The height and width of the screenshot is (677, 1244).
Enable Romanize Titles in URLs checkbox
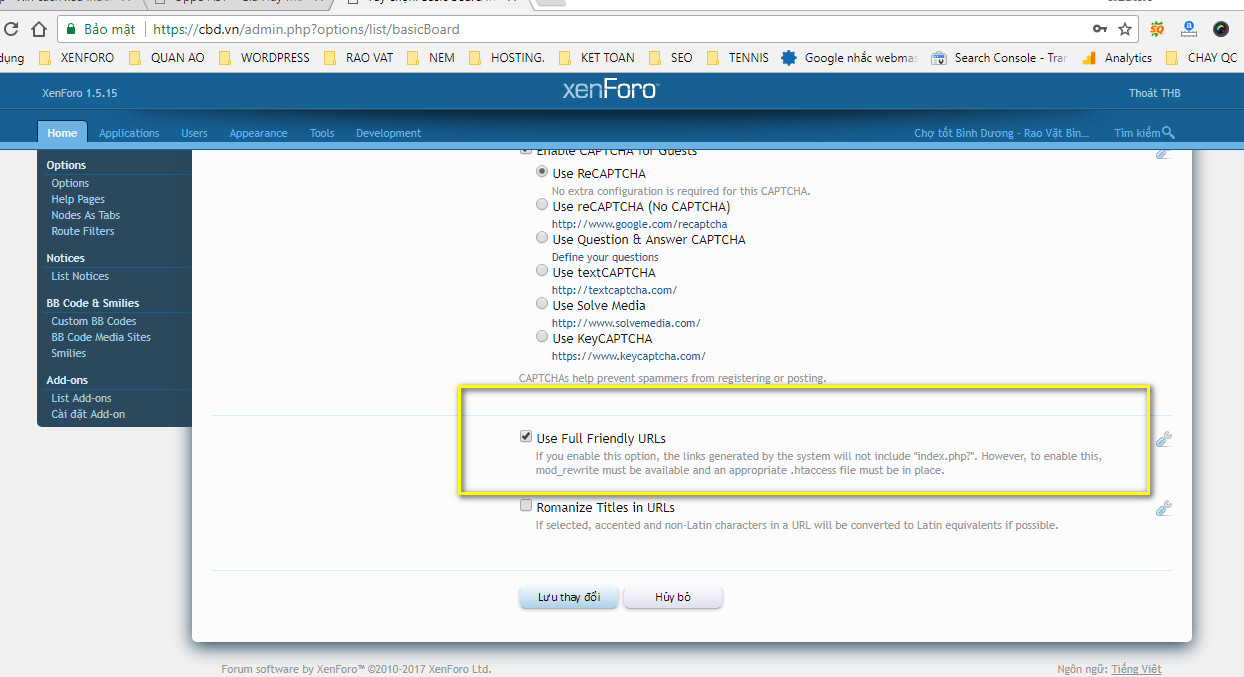(526, 506)
